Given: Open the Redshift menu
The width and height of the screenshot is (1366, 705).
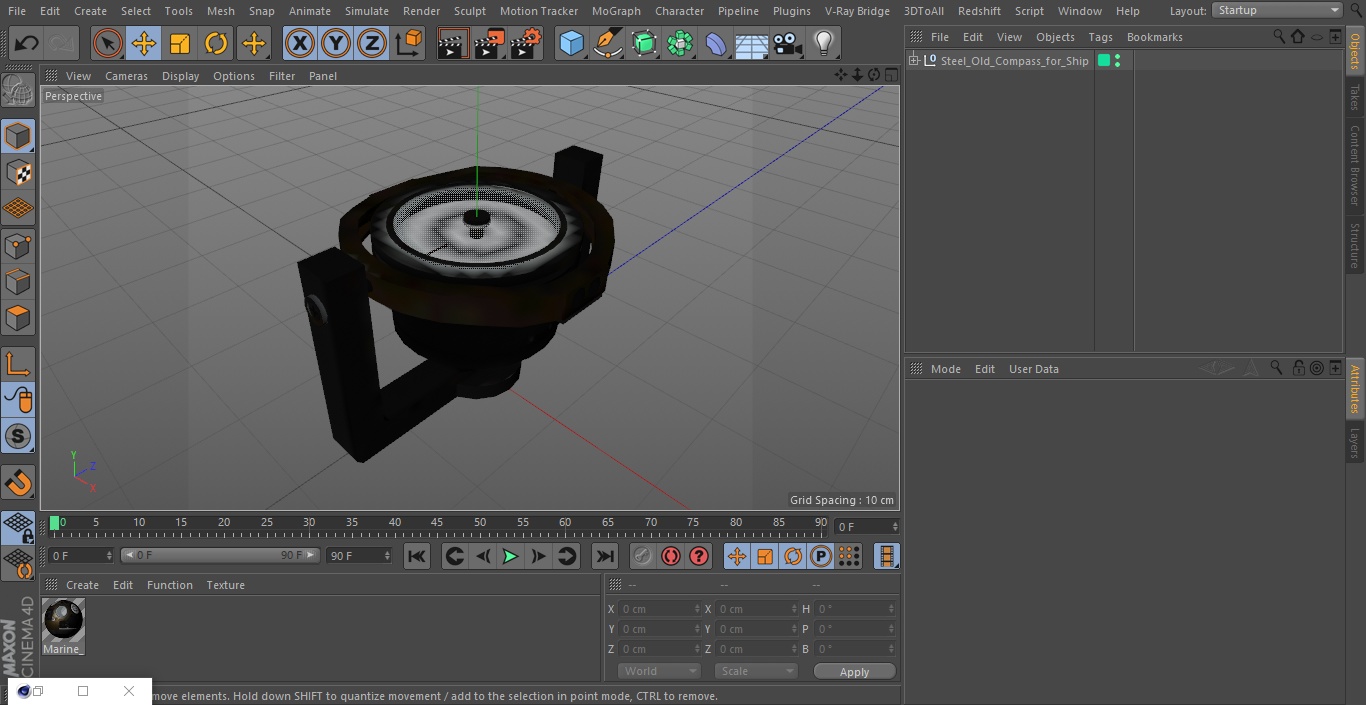Looking at the screenshot, I should (x=979, y=11).
